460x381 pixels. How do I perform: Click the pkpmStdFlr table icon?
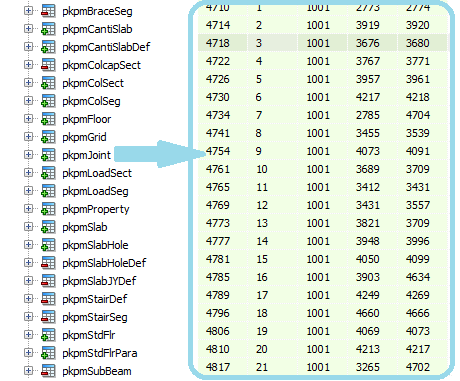[48, 335]
